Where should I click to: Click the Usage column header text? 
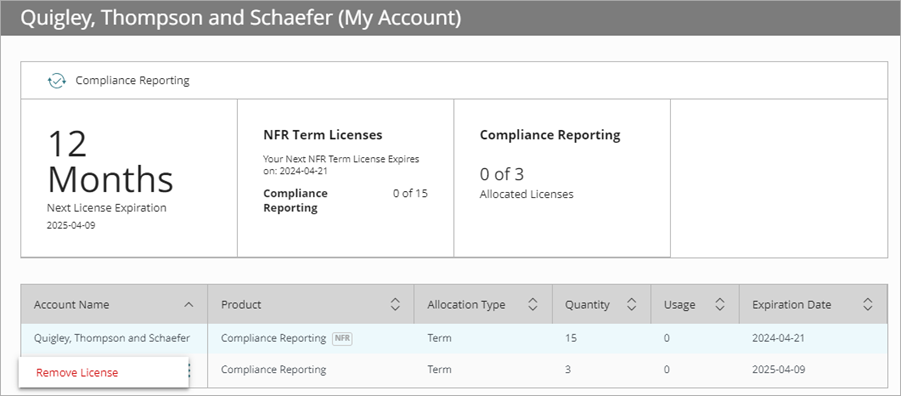point(679,305)
